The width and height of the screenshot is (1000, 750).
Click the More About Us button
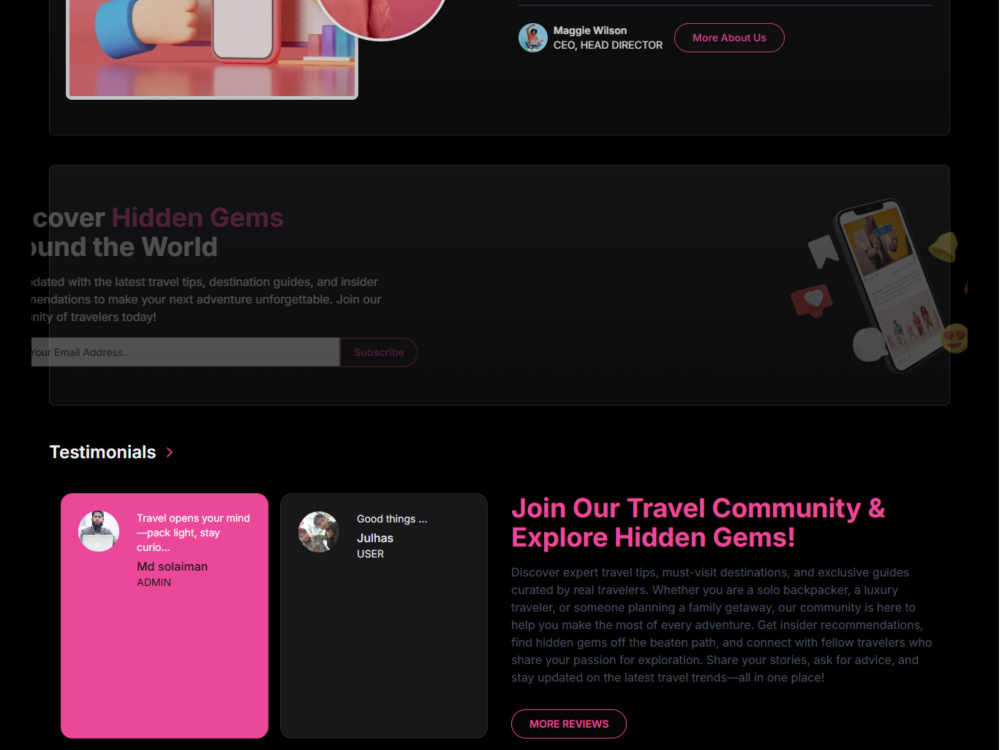click(x=729, y=38)
